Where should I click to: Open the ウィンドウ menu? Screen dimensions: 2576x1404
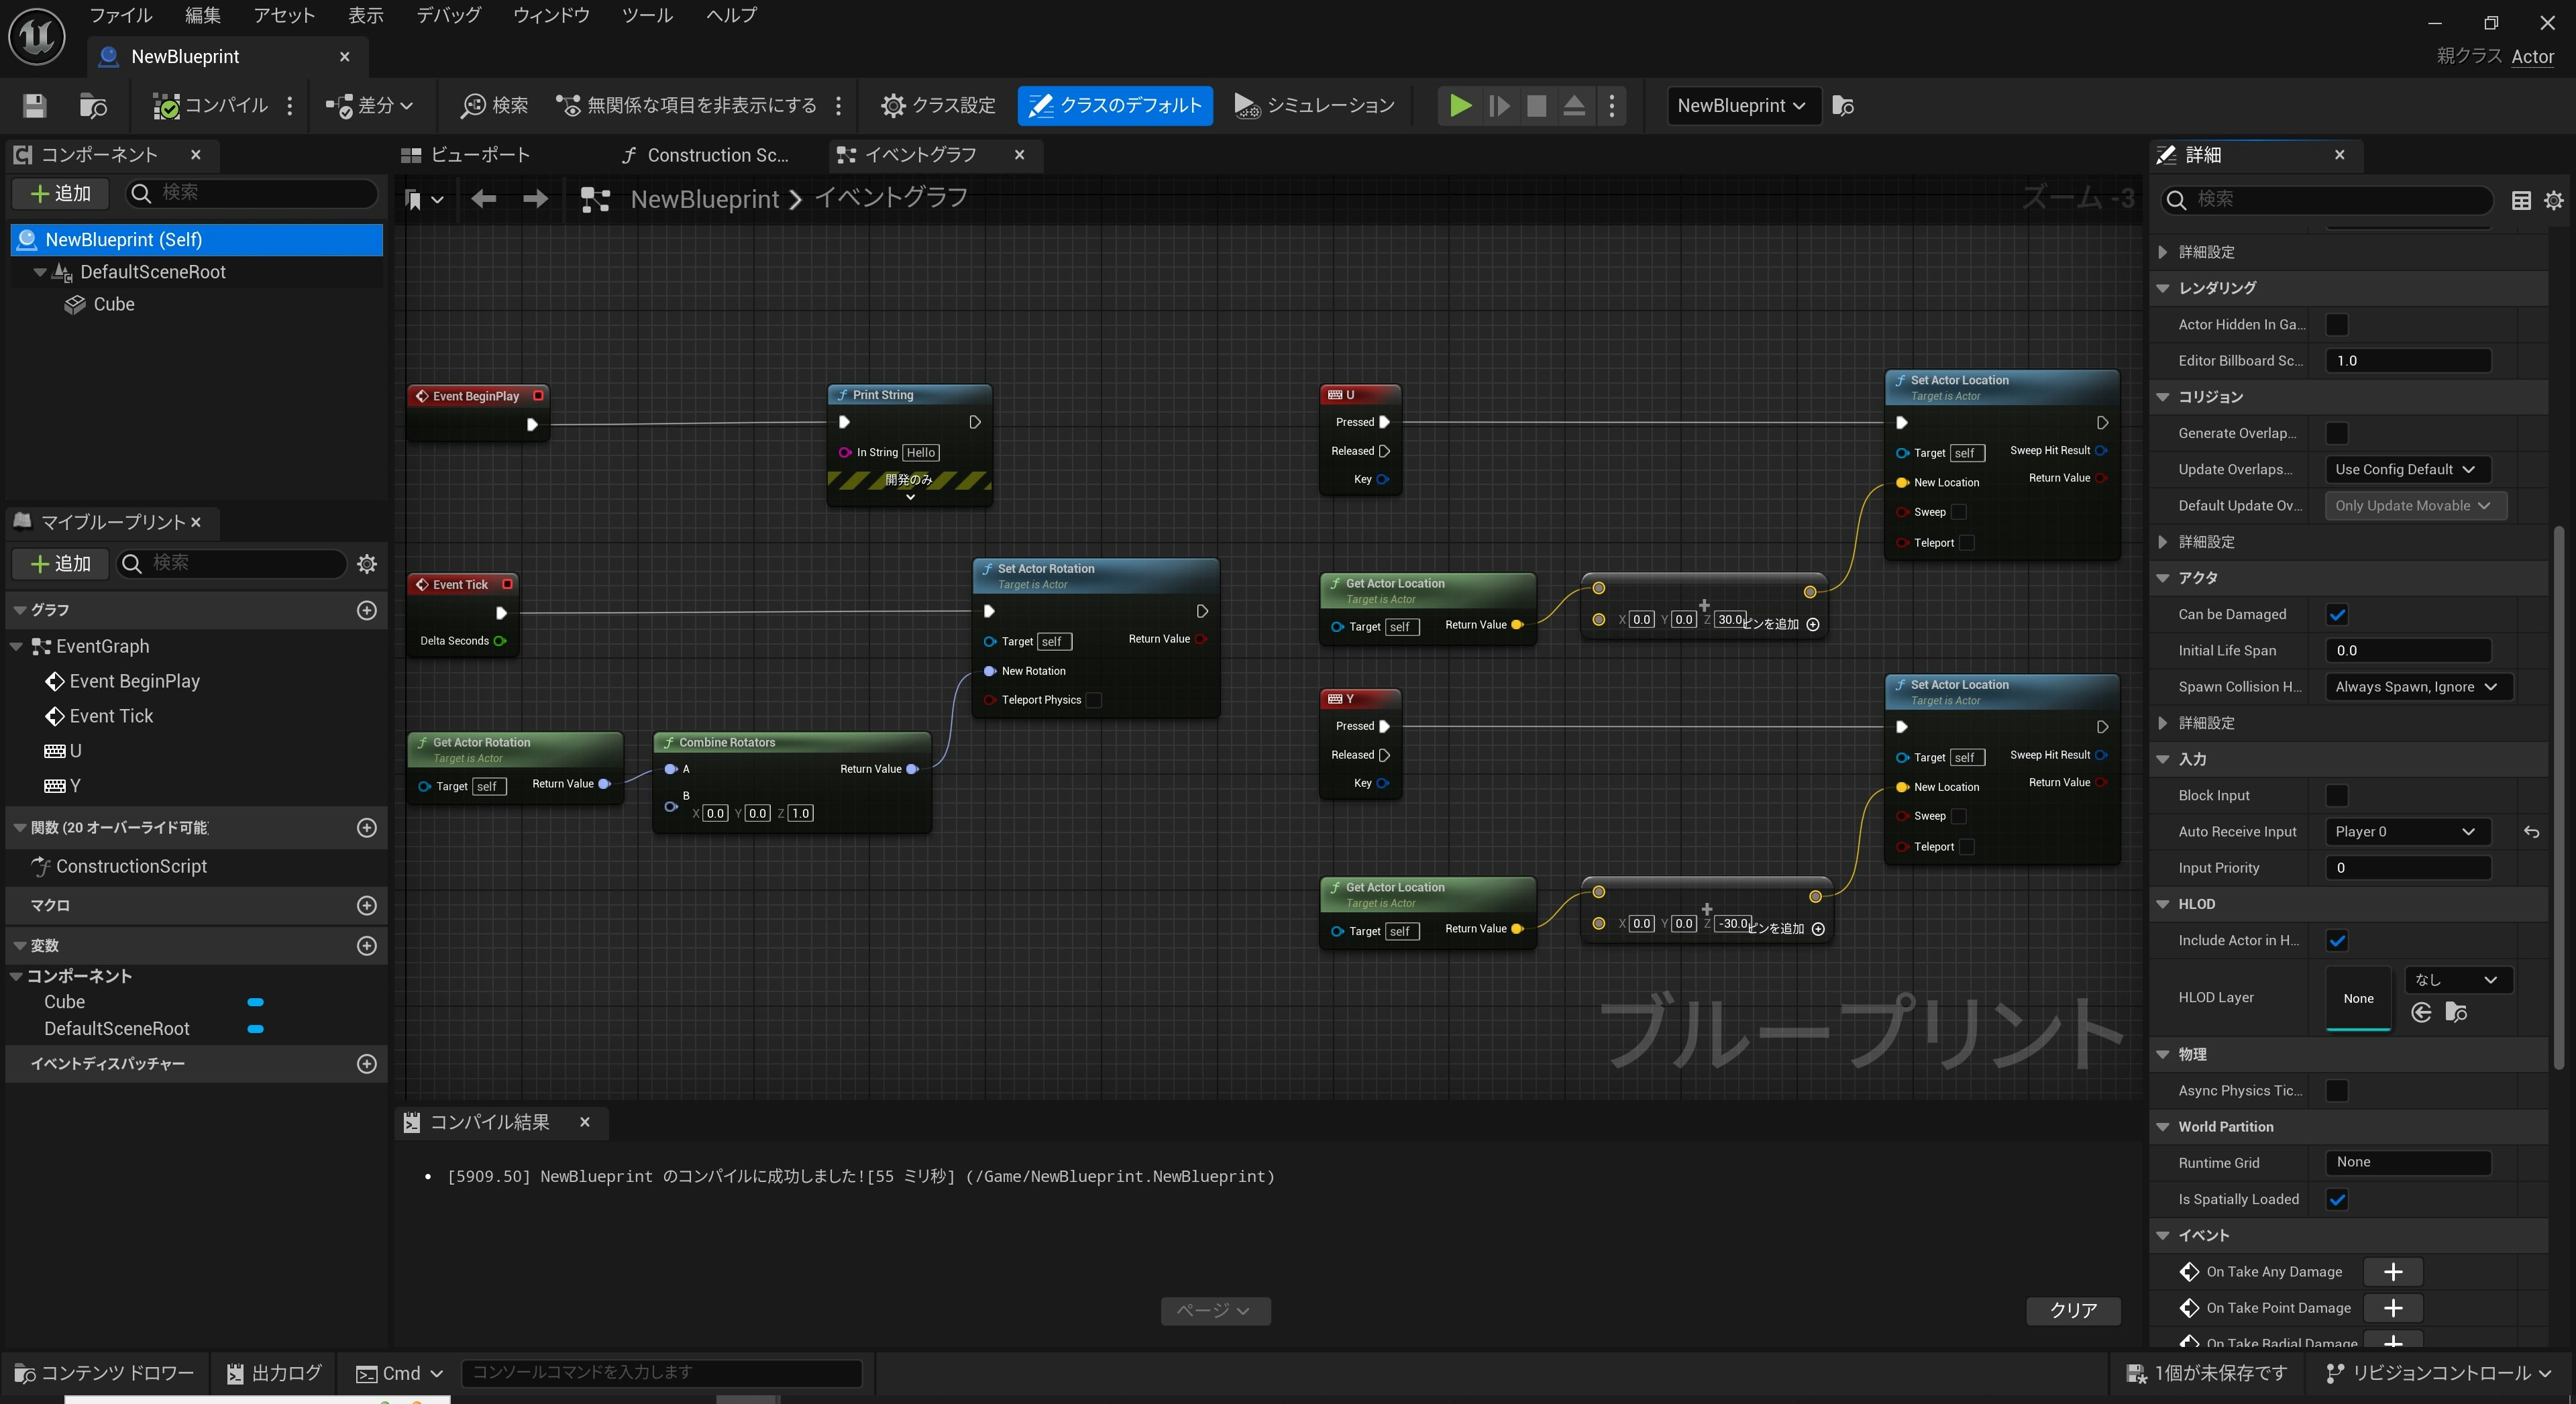pyautogui.click(x=551, y=15)
